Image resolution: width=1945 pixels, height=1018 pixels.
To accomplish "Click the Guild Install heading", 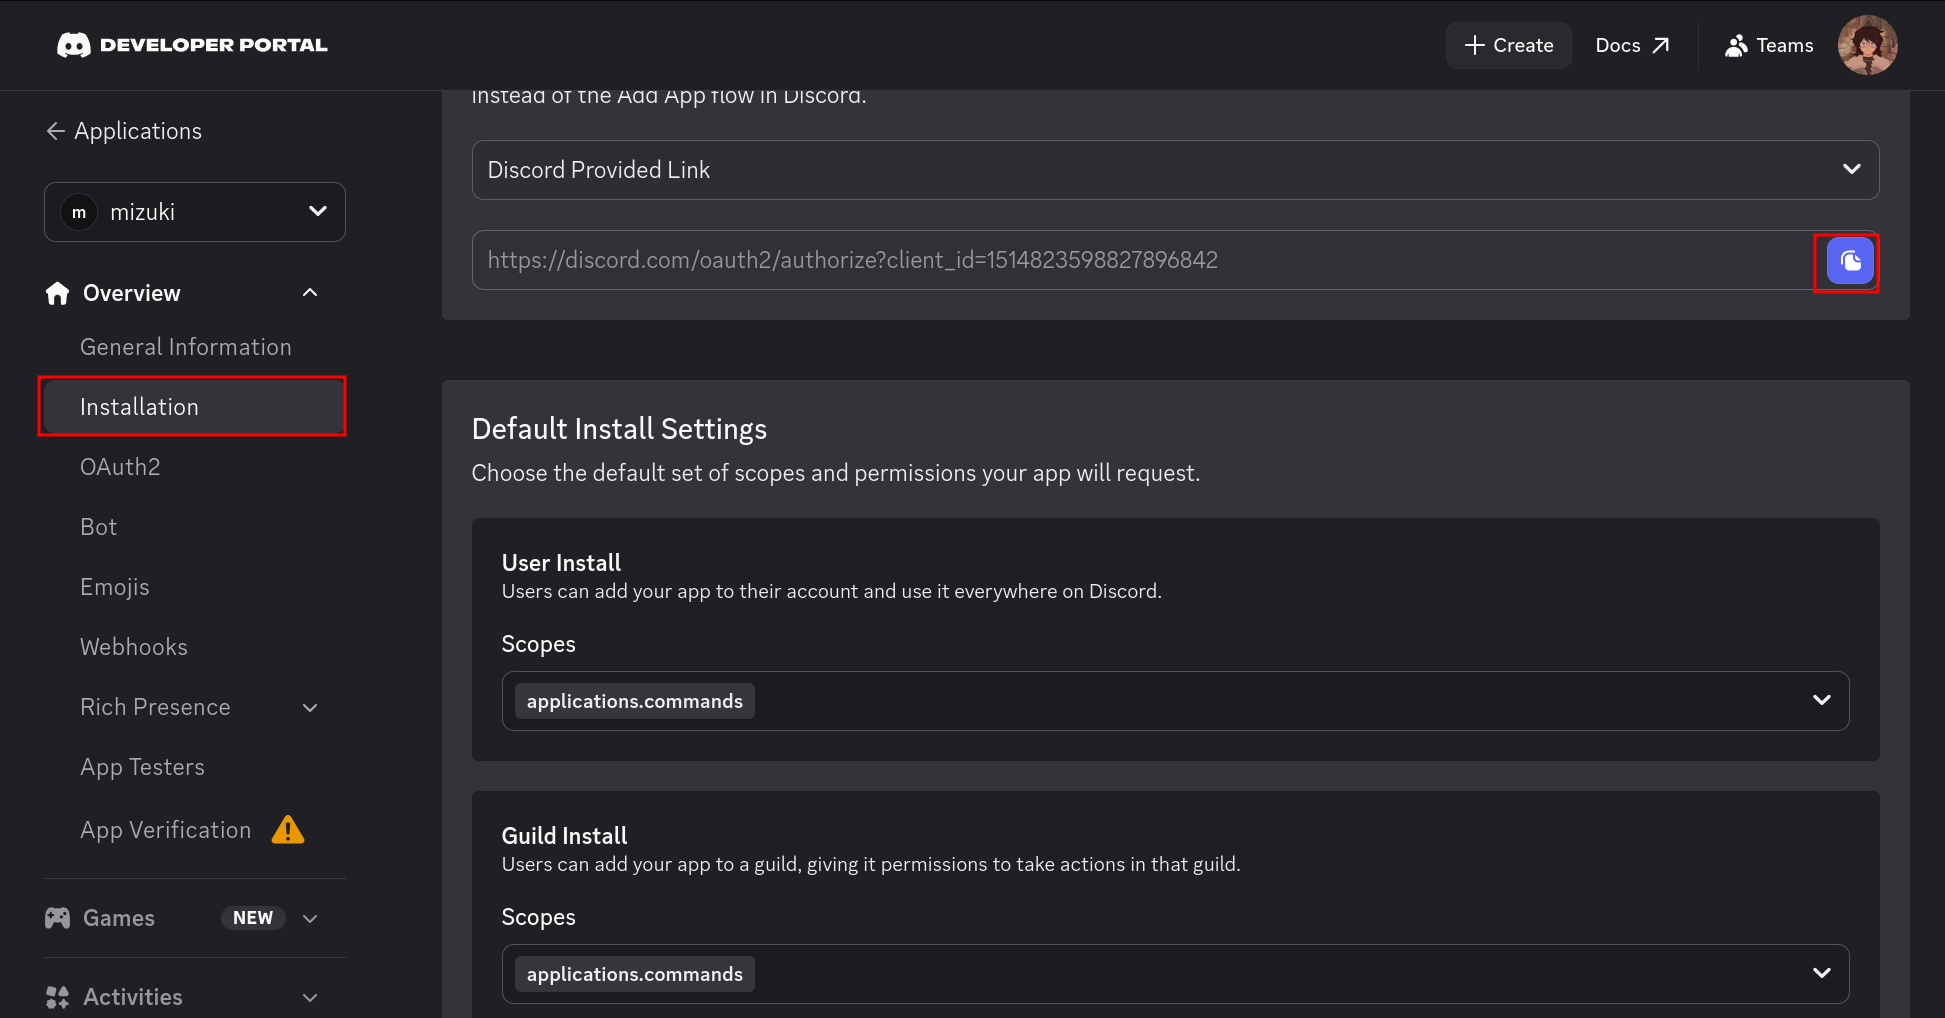I will click(x=564, y=836).
